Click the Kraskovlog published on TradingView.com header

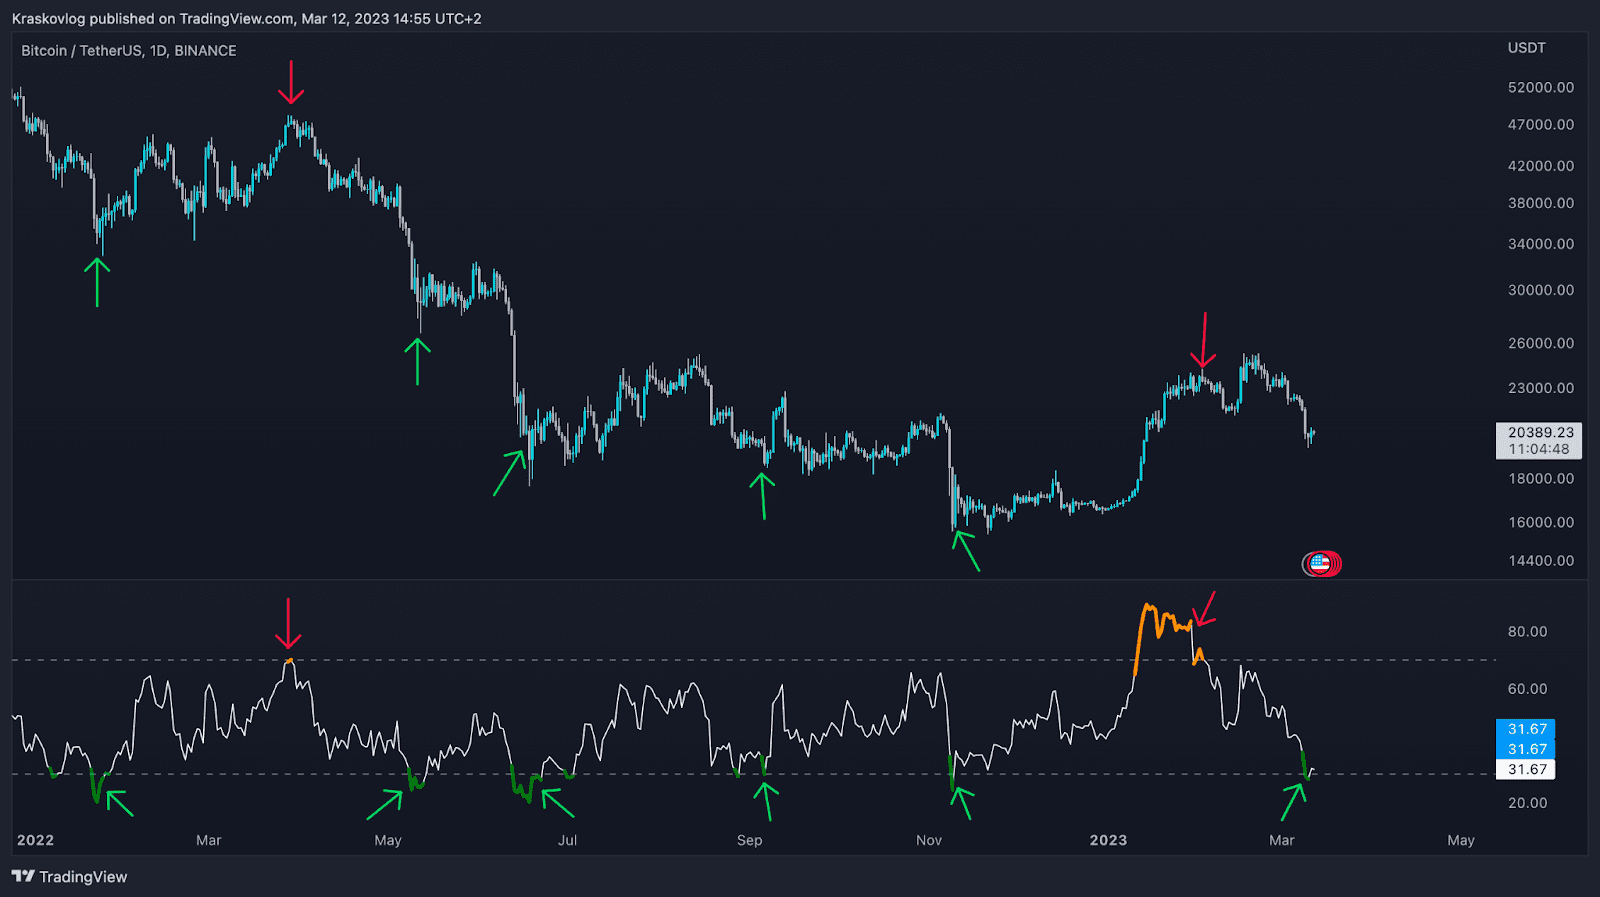coord(247,19)
